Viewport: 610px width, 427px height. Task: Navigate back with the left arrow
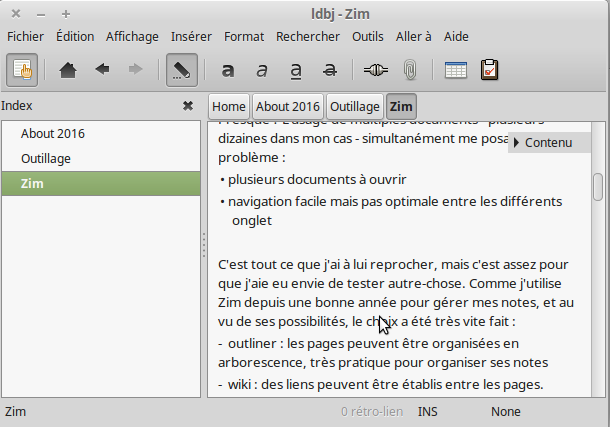pos(102,70)
